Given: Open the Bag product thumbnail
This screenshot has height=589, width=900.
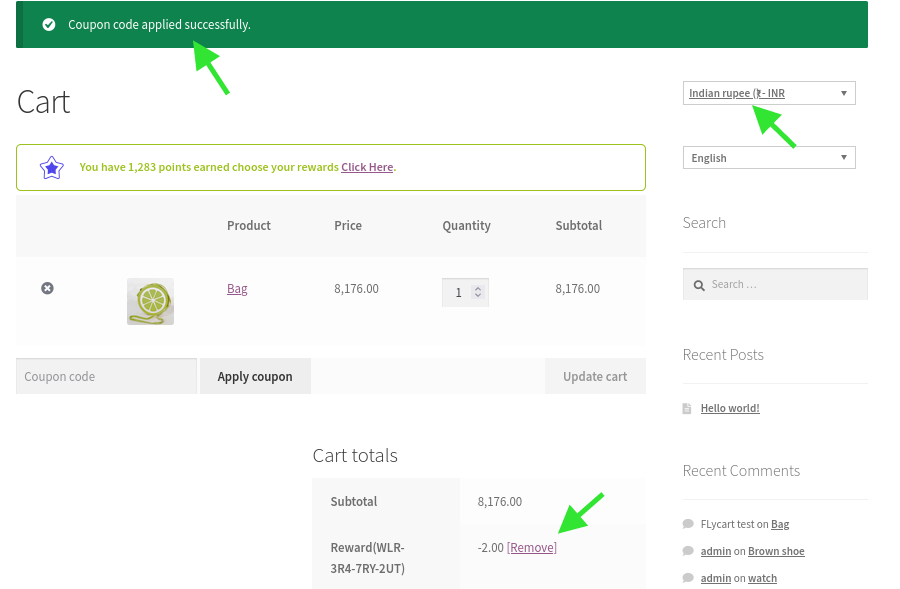Looking at the screenshot, I should point(150,301).
